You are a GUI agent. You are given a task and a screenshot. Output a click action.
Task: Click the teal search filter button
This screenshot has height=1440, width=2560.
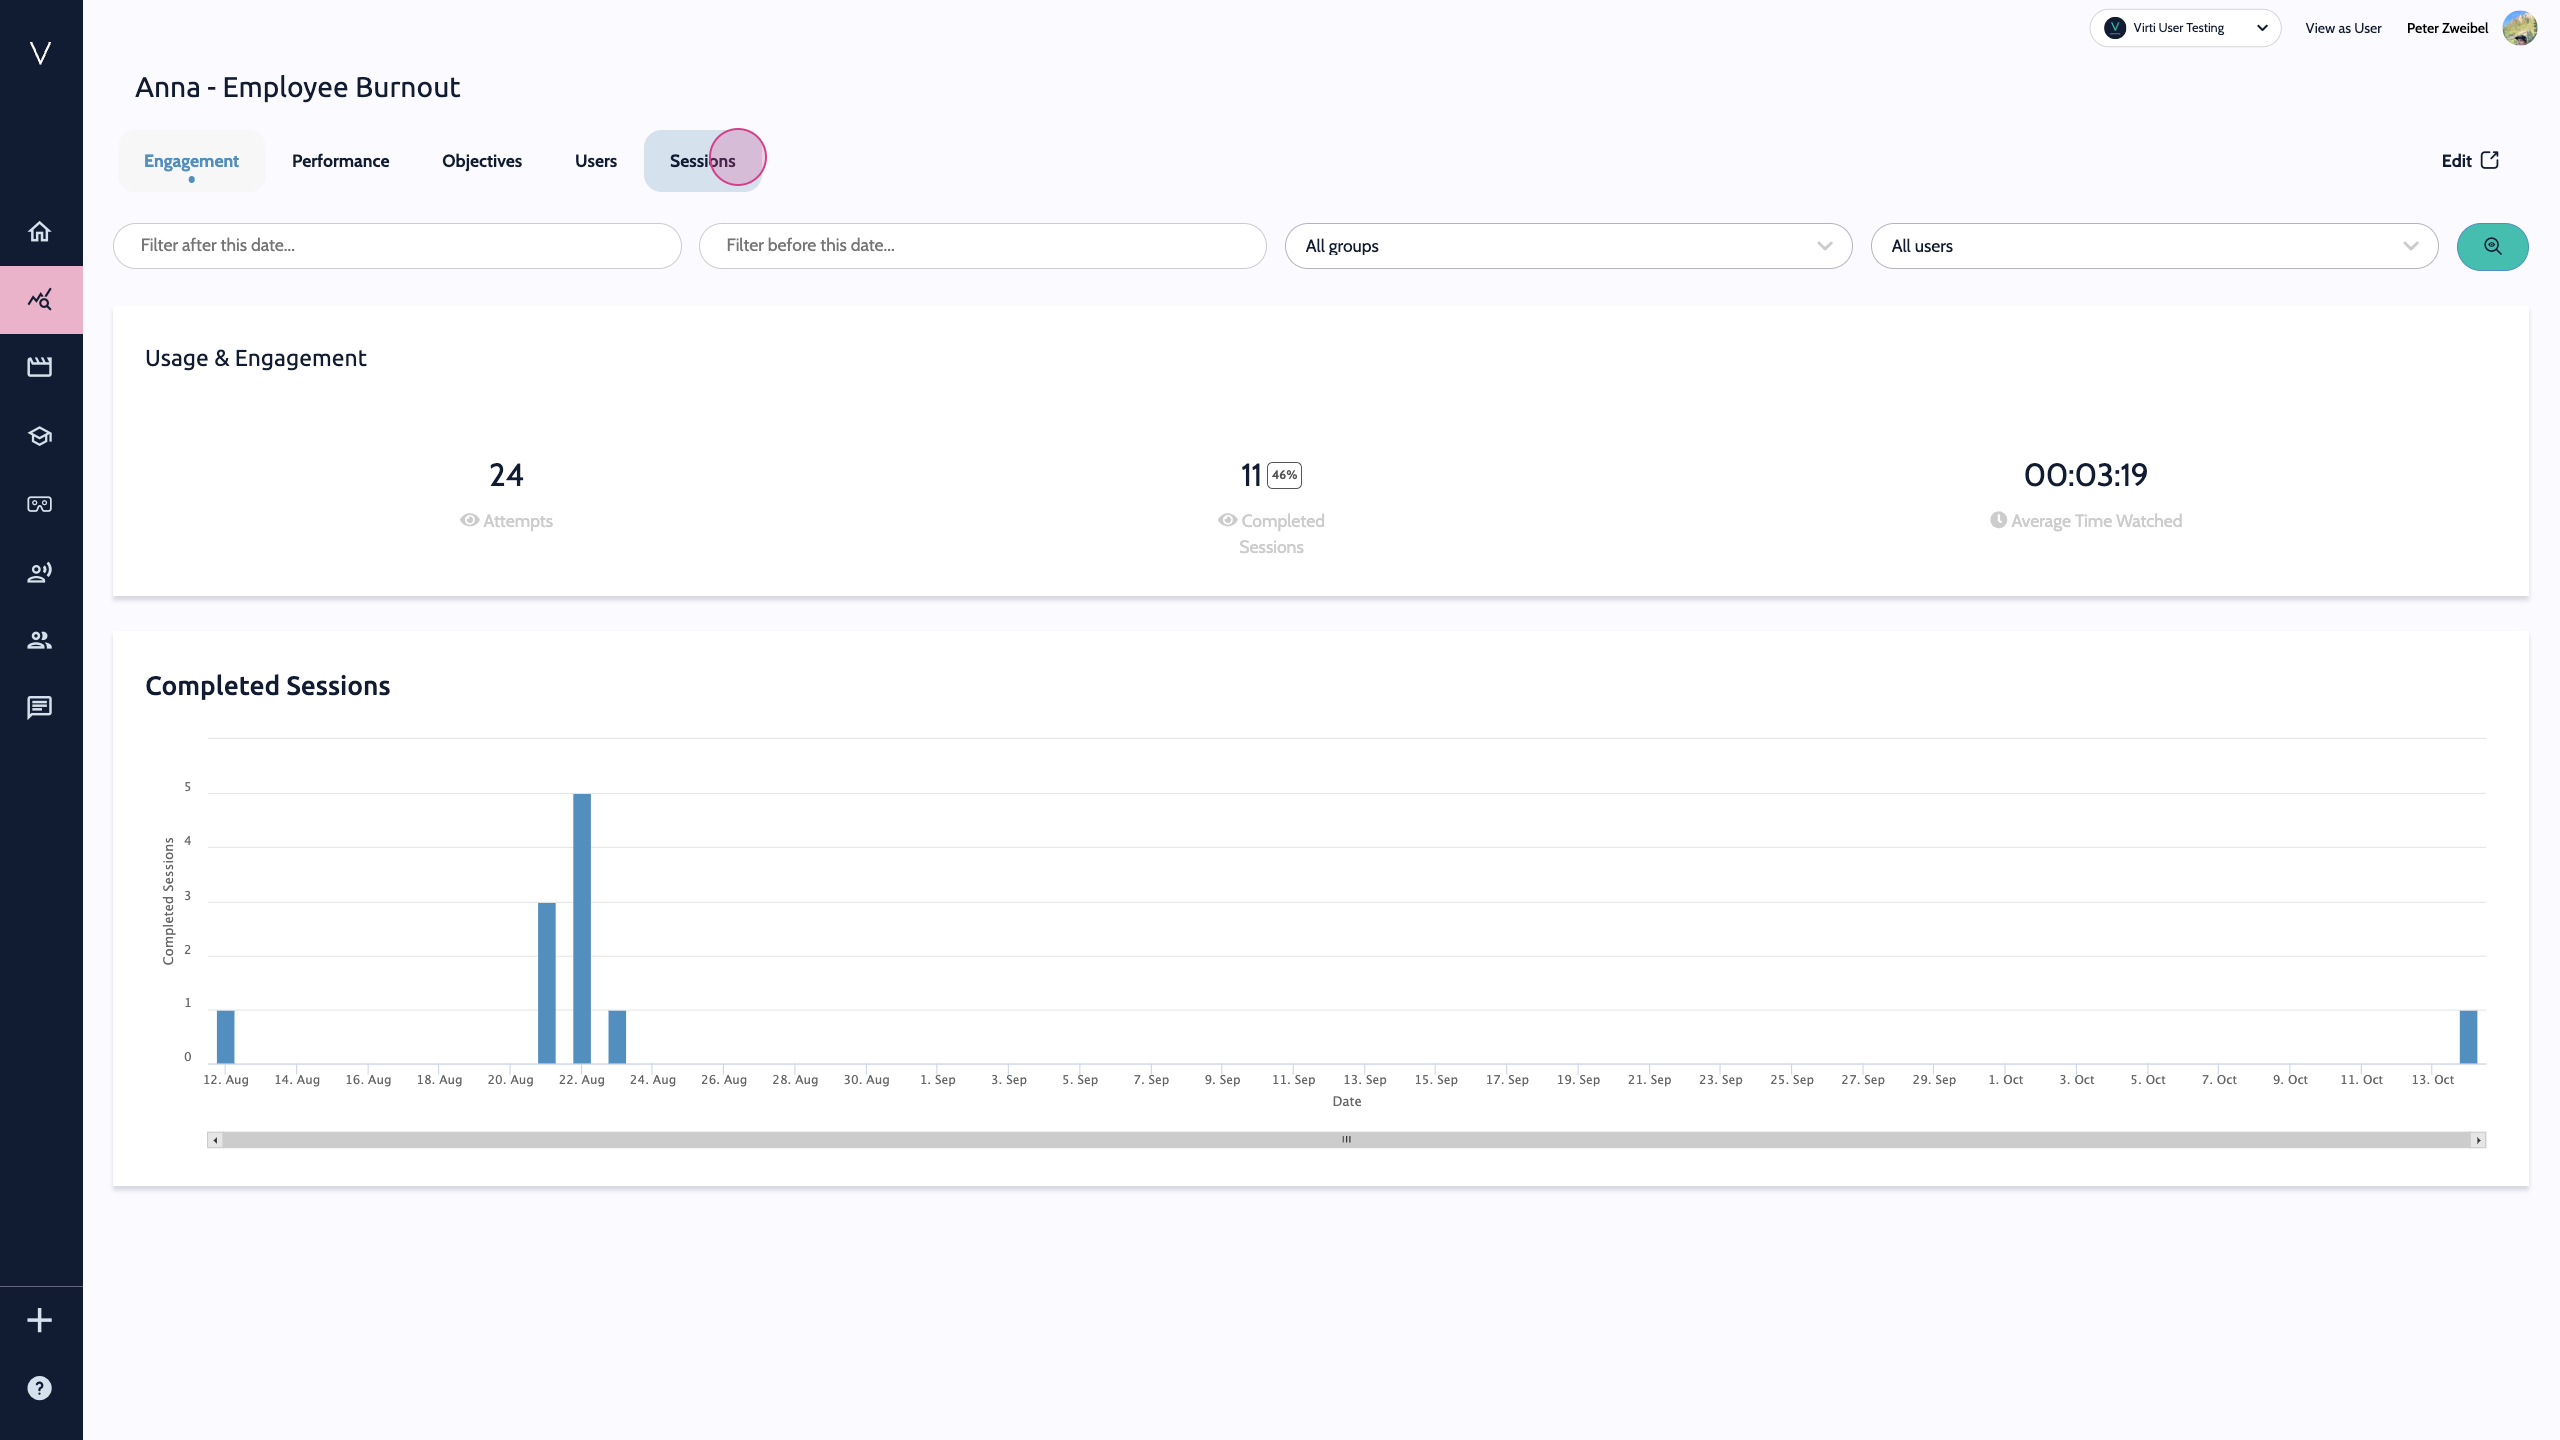(2491, 246)
